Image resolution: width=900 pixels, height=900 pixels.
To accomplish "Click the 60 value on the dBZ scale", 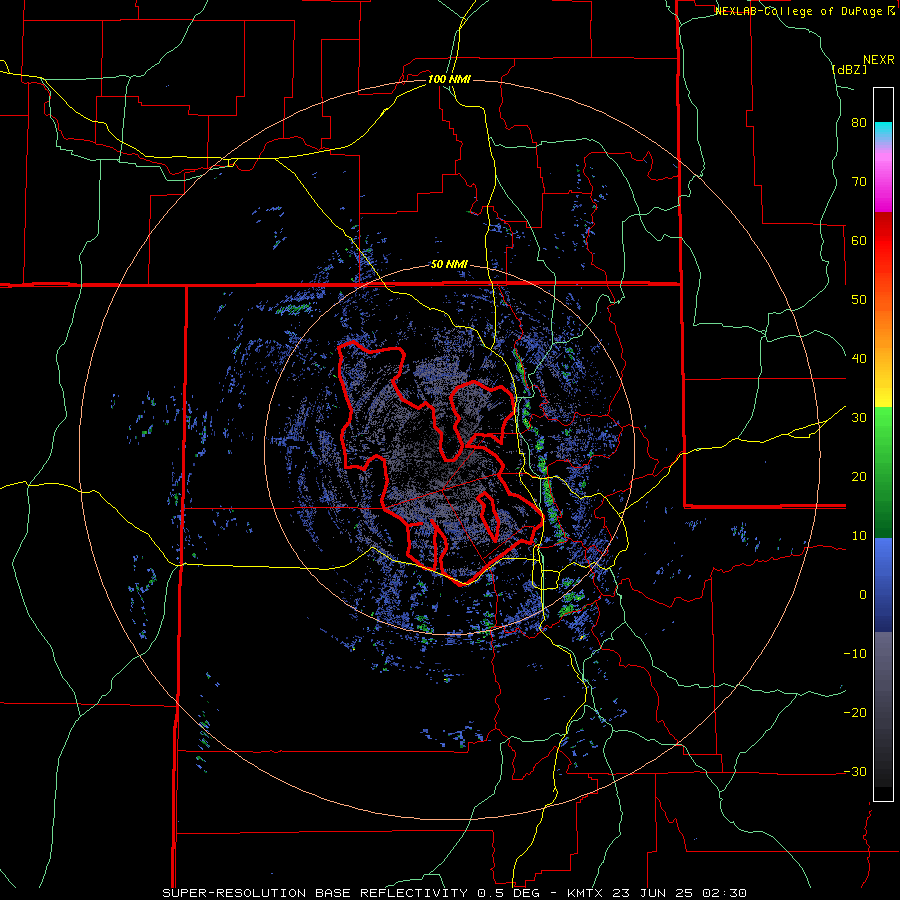I will click(x=859, y=240).
